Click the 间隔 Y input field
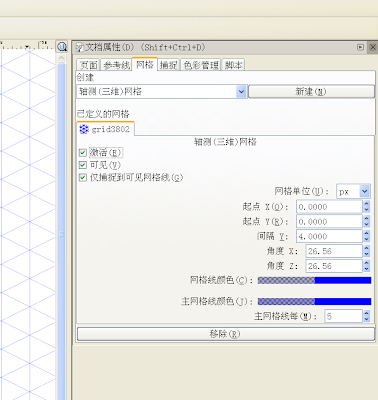Screen dimensions: 378x400 pos(329,236)
